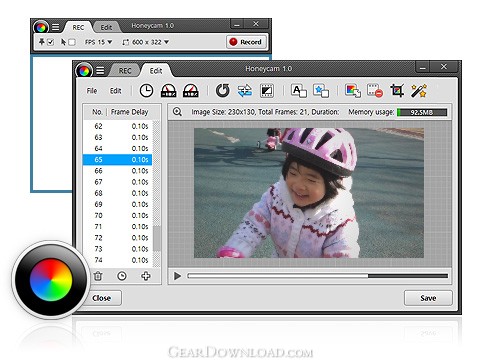Click the insert sticker star icon
480x360 pixels.
tap(321, 91)
